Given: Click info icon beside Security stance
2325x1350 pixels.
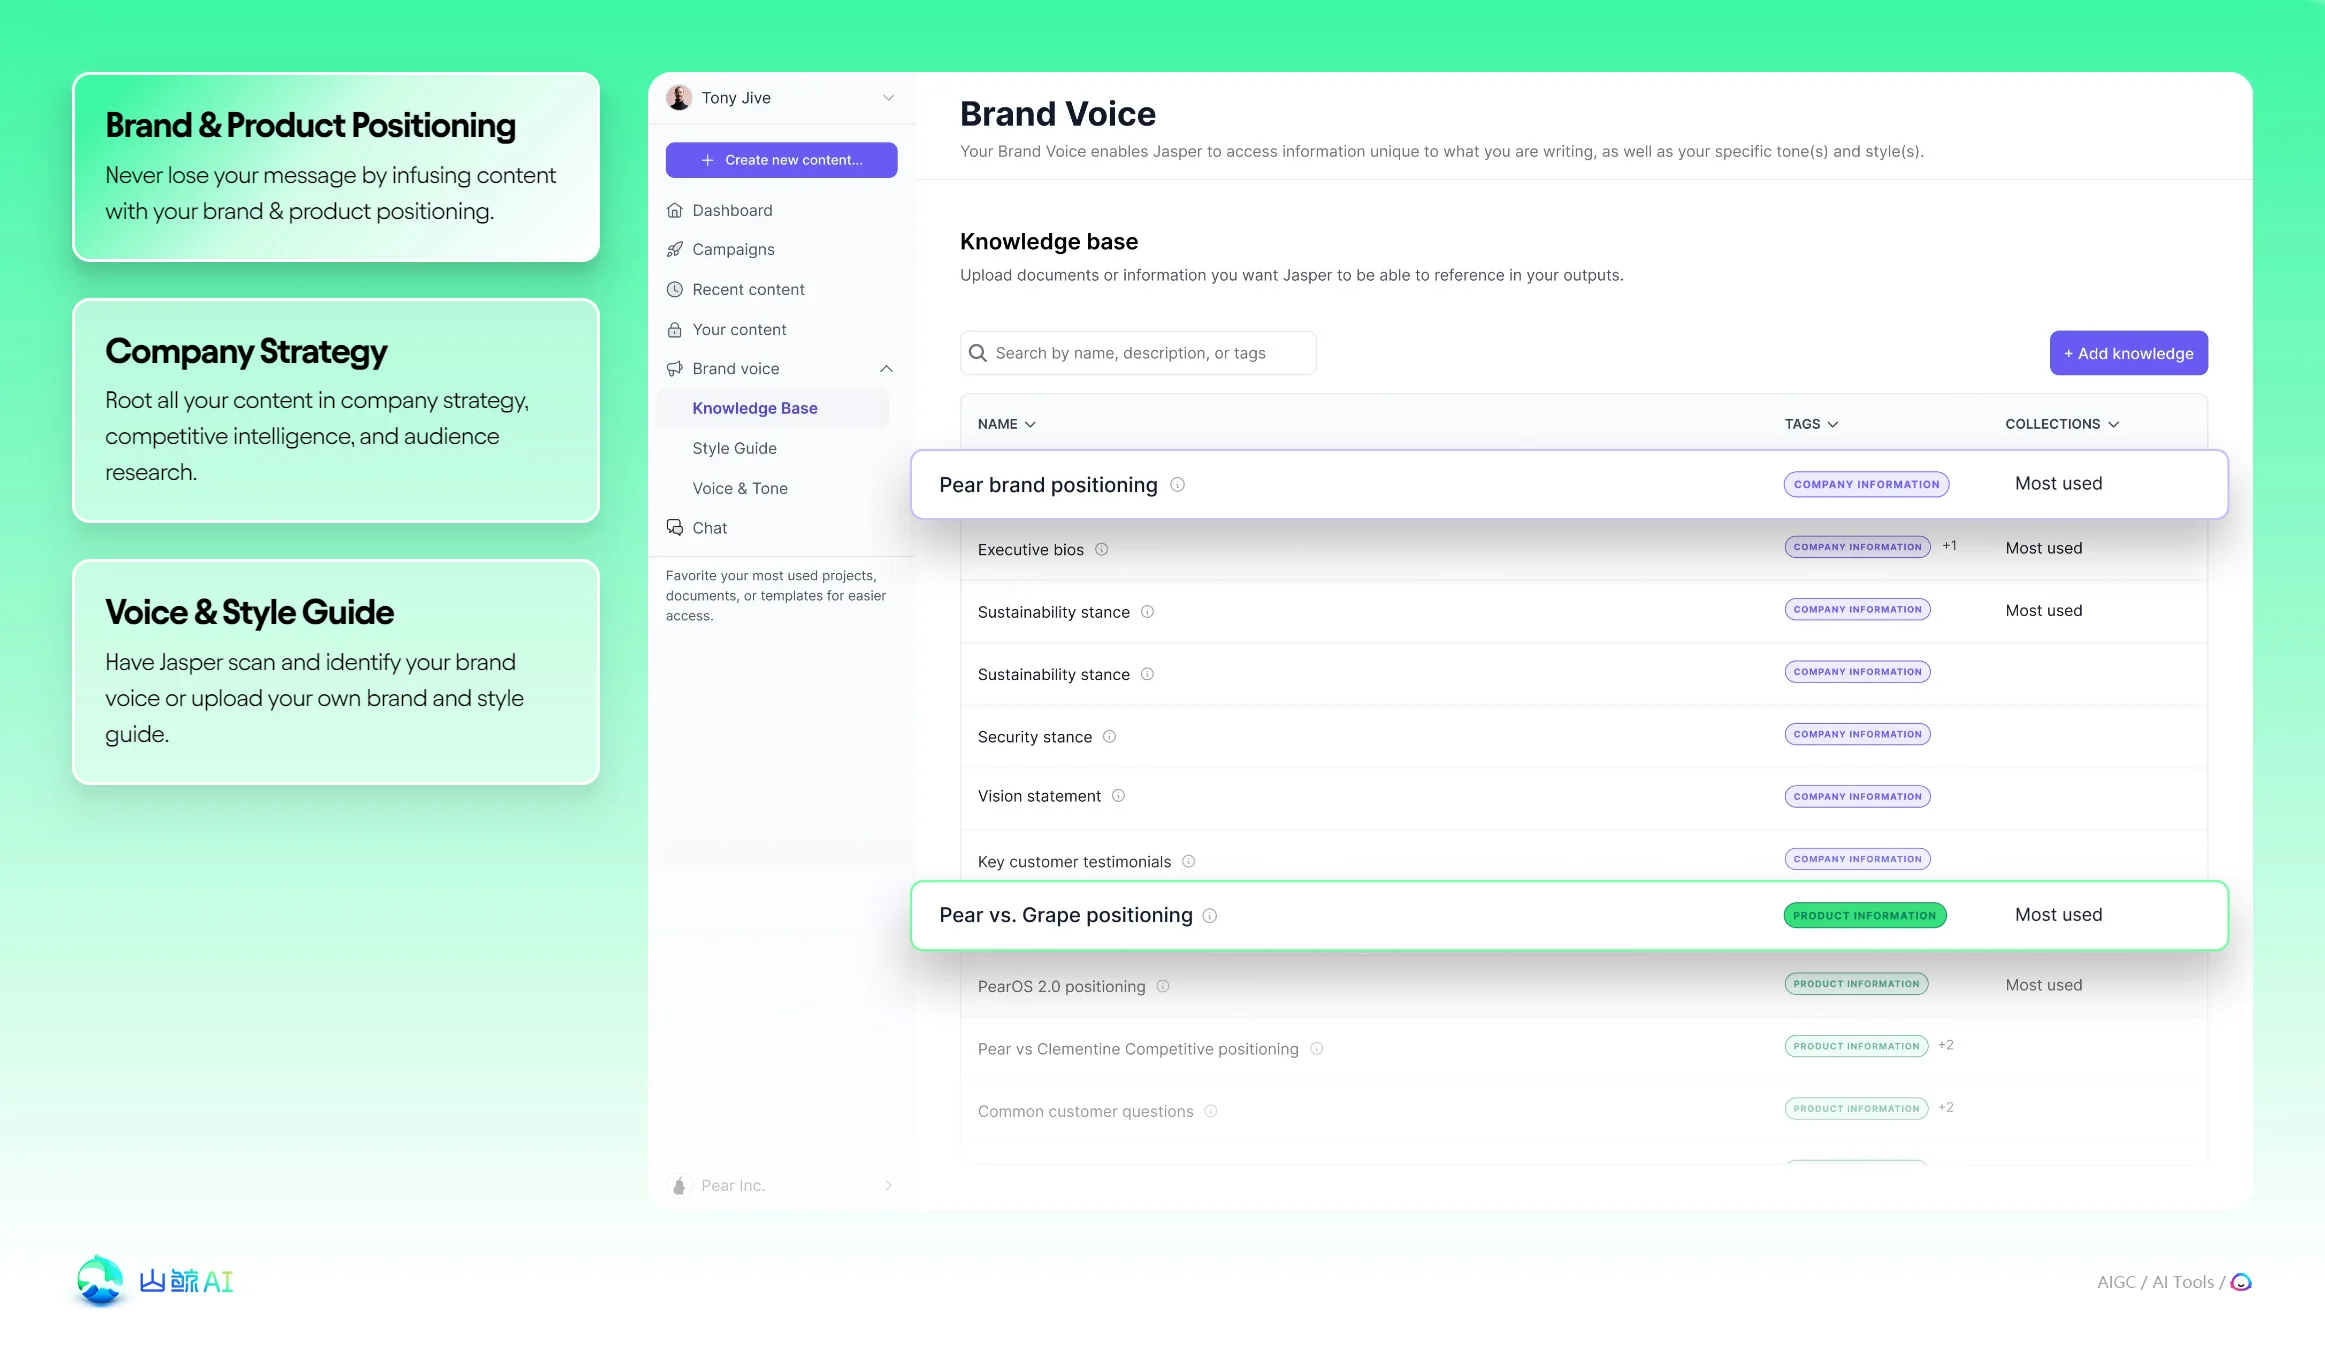Looking at the screenshot, I should (x=1110, y=737).
